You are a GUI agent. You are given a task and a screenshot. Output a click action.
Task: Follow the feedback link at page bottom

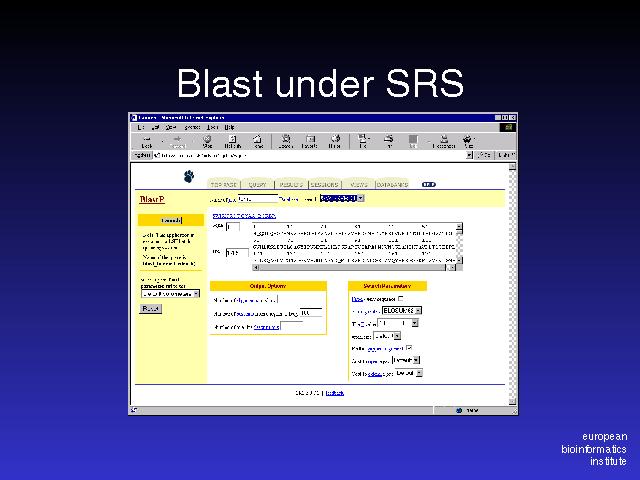(334, 393)
